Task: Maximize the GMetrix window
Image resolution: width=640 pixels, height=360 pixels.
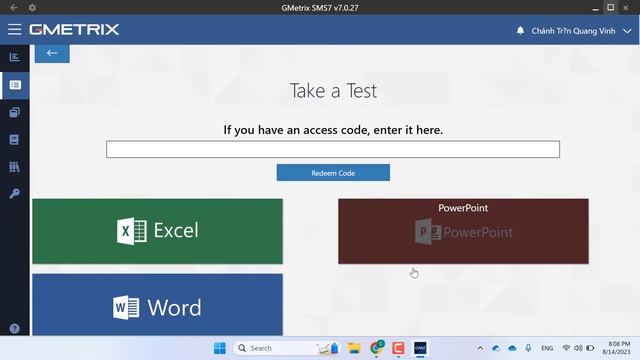Action: point(611,7)
